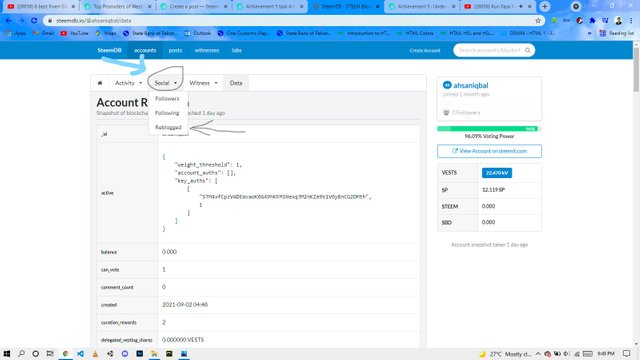Viewport: 640px width, 360px height.
Task: Switch to 8 best Fiverr YouTube tab
Action: tap(41, 7)
